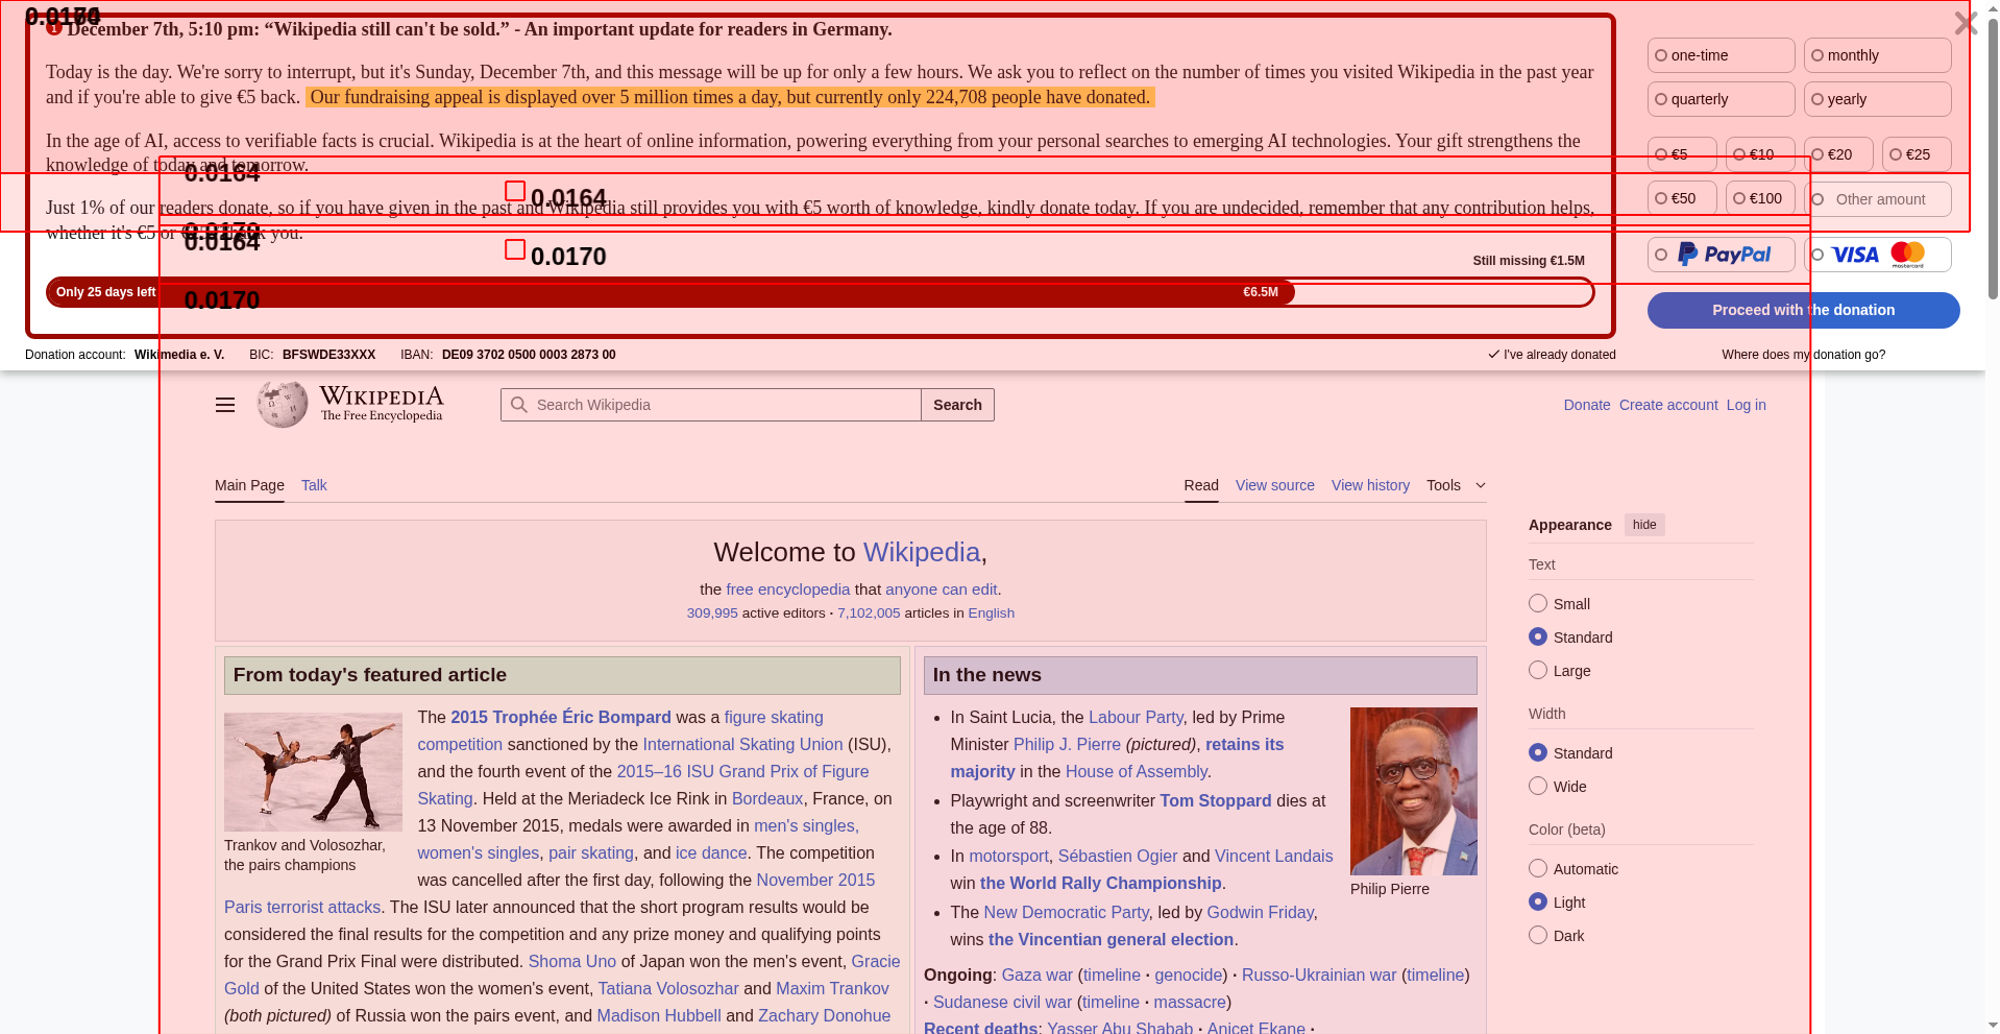Click the Wikipedia globe logo
This screenshot has height=1034, width=2000.
282,404
